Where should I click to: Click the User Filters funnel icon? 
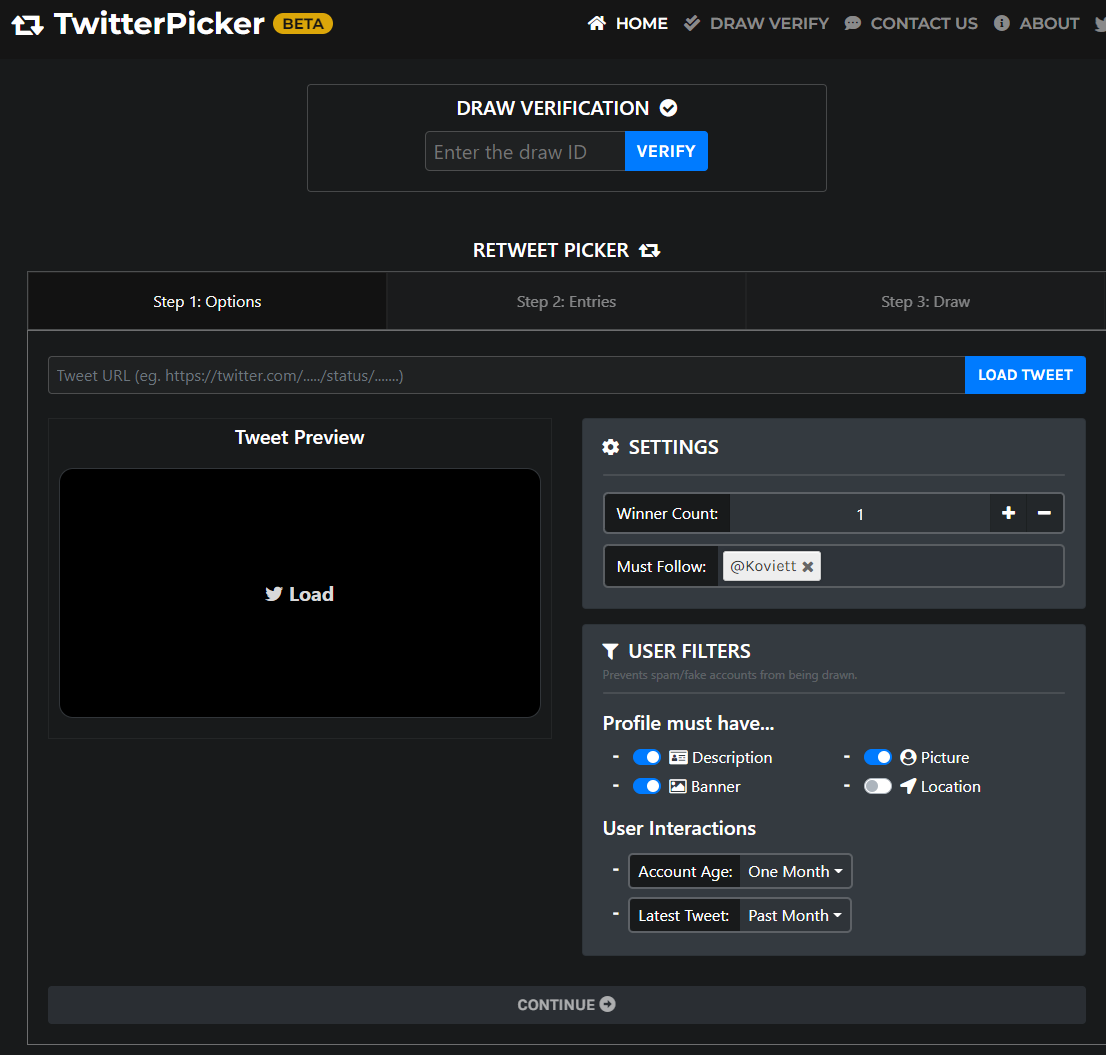(x=611, y=651)
